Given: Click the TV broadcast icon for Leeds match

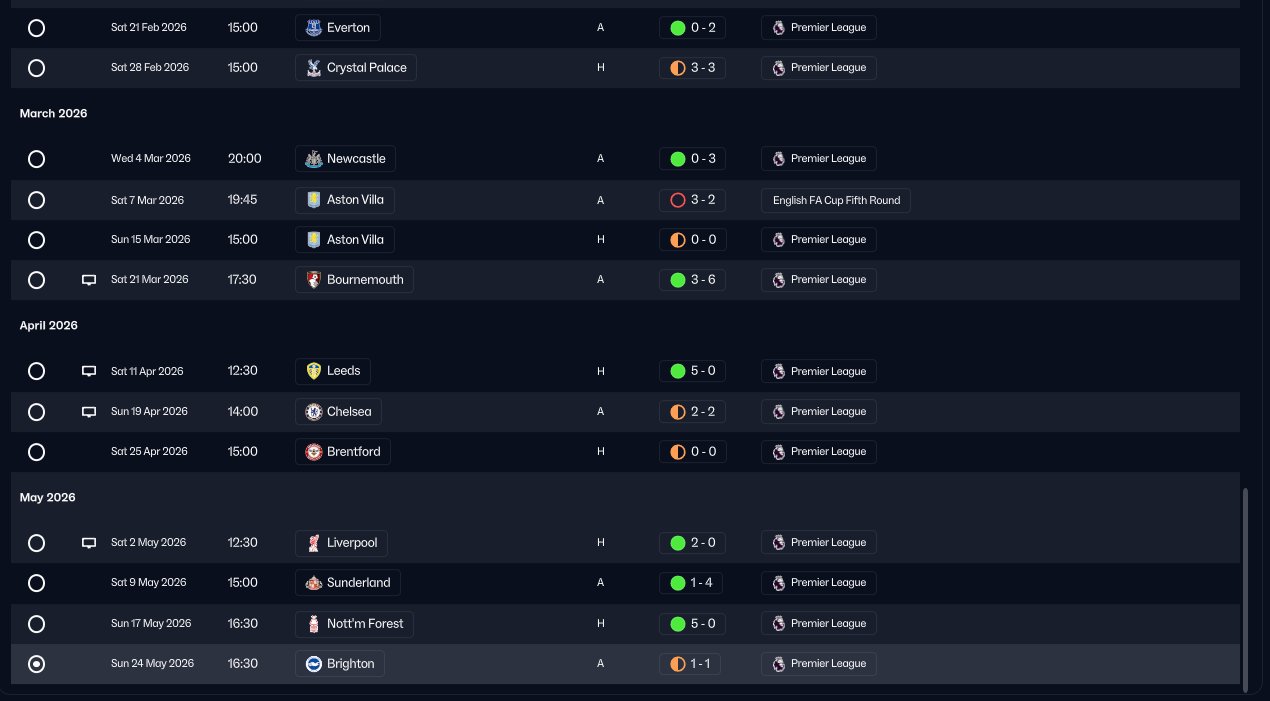Looking at the screenshot, I should click(89, 371).
